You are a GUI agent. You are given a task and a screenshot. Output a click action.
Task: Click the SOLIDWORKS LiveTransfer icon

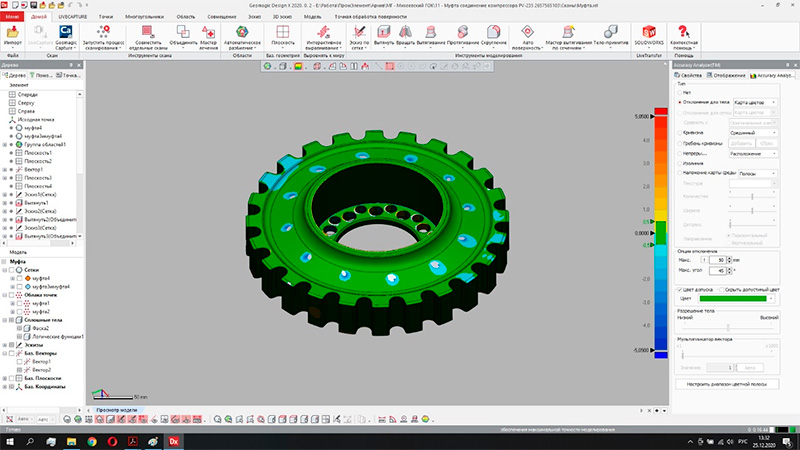coord(649,33)
